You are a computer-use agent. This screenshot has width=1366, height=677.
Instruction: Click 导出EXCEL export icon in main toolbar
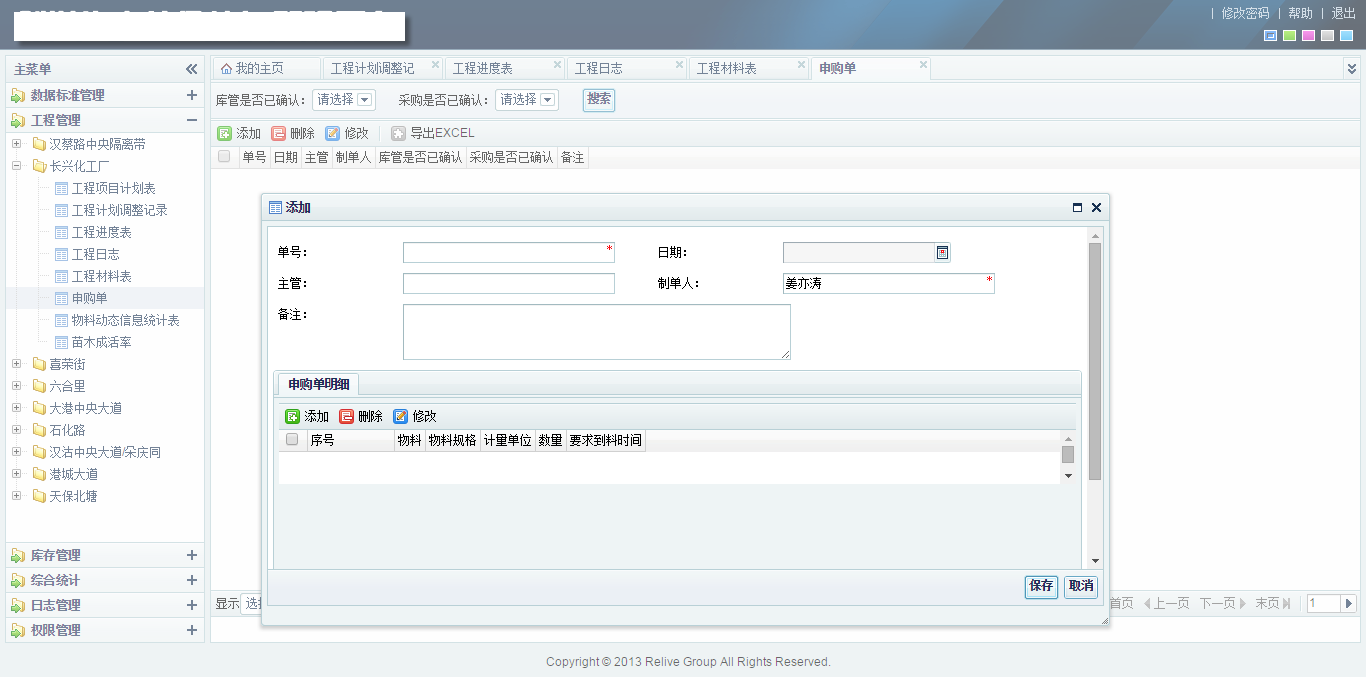(399, 133)
